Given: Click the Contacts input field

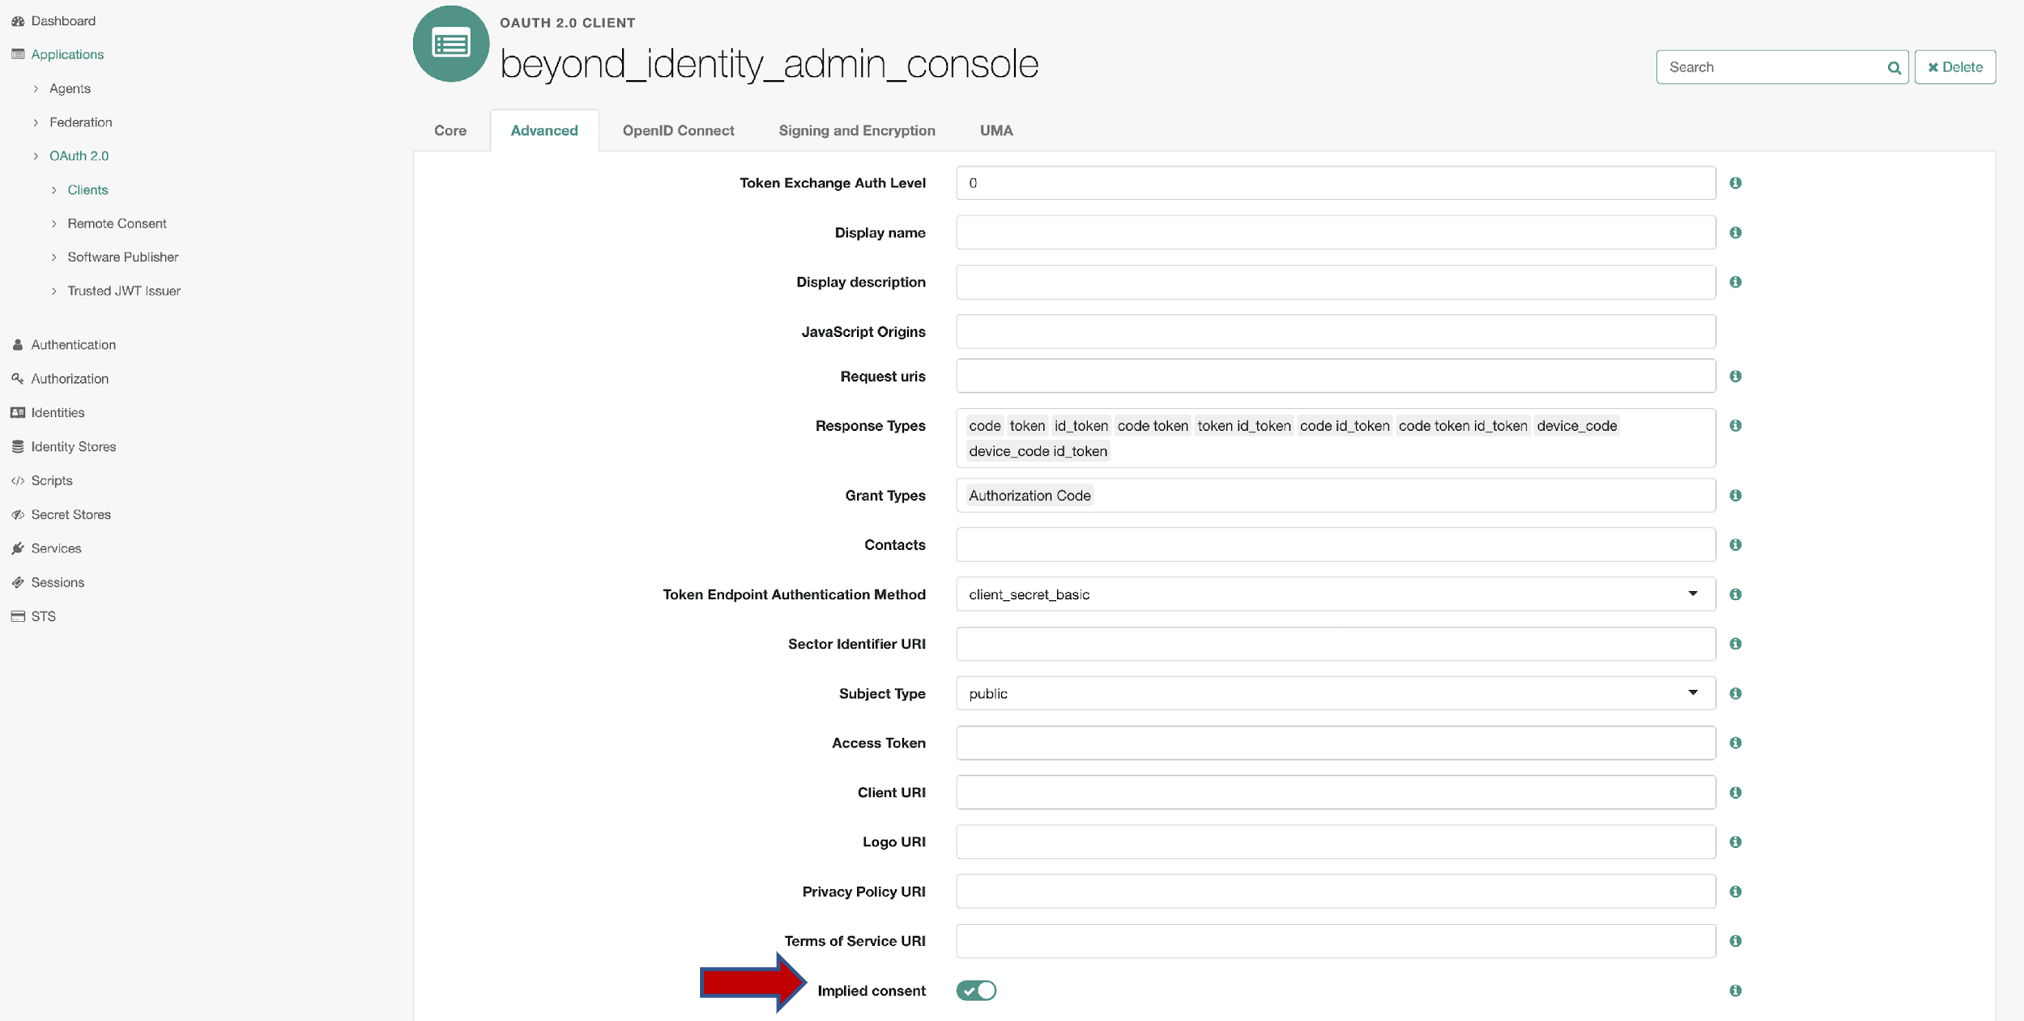Looking at the screenshot, I should [x=1335, y=545].
